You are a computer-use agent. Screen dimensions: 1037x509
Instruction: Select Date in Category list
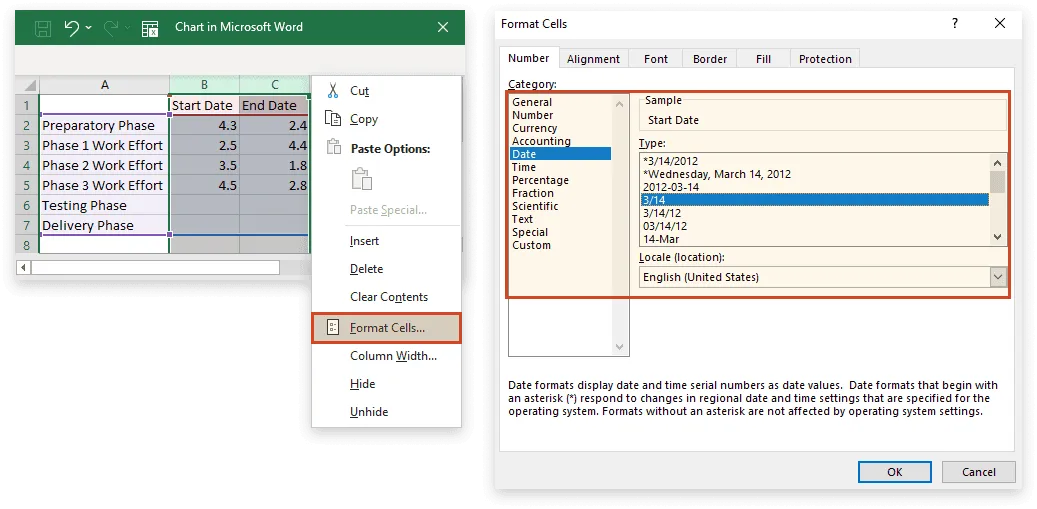click(561, 154)
